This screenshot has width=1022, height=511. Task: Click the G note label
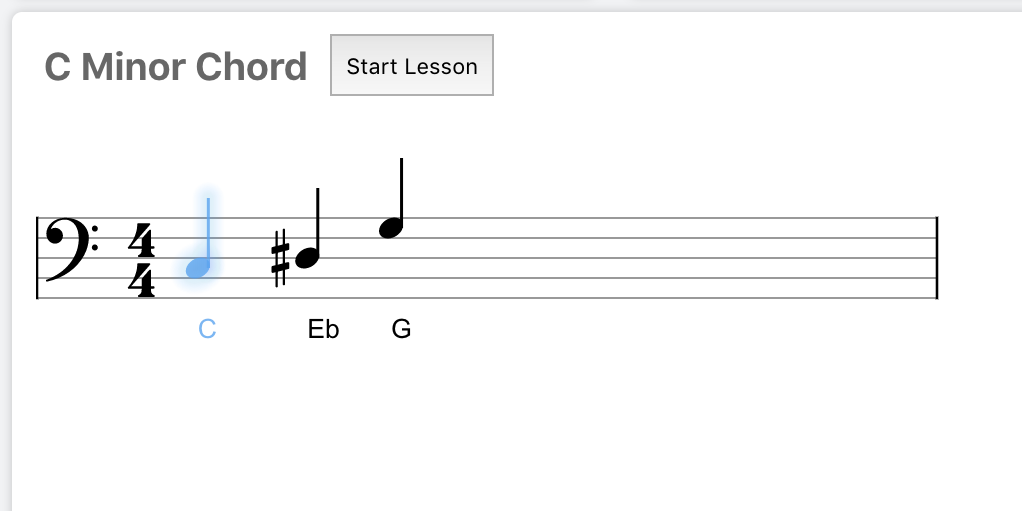402,329
